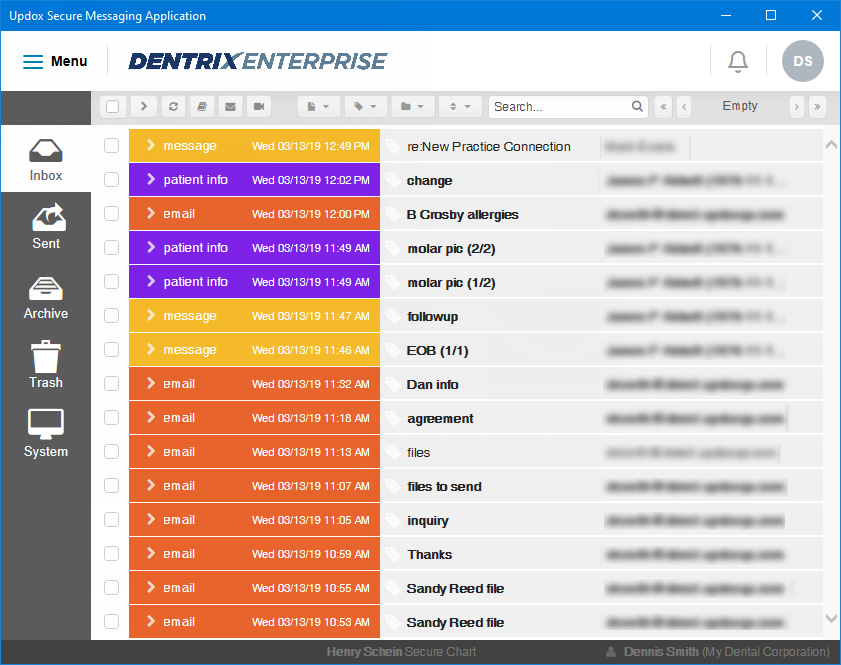Click tag icon beside 'agreement'
The width and height of the screenshot is (841, 665).
393,418
